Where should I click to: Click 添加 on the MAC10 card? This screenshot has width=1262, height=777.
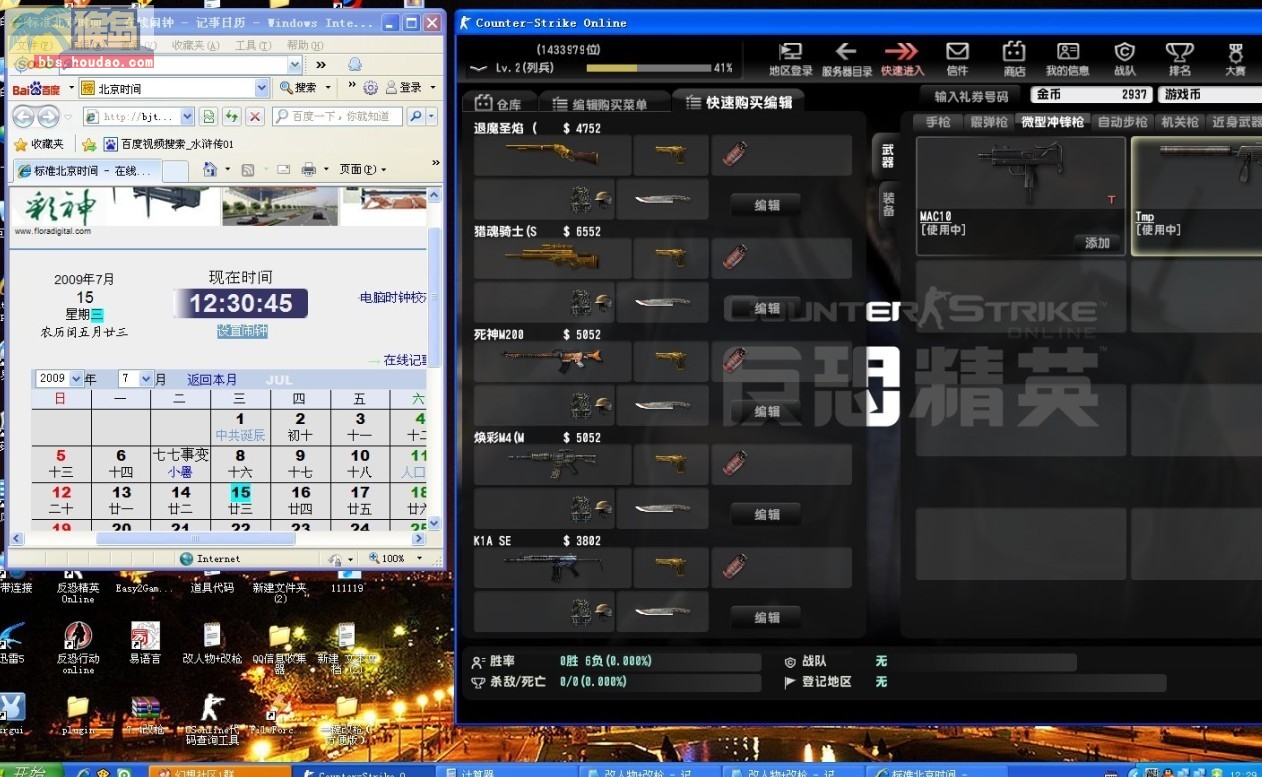[x=1098, y=242]
